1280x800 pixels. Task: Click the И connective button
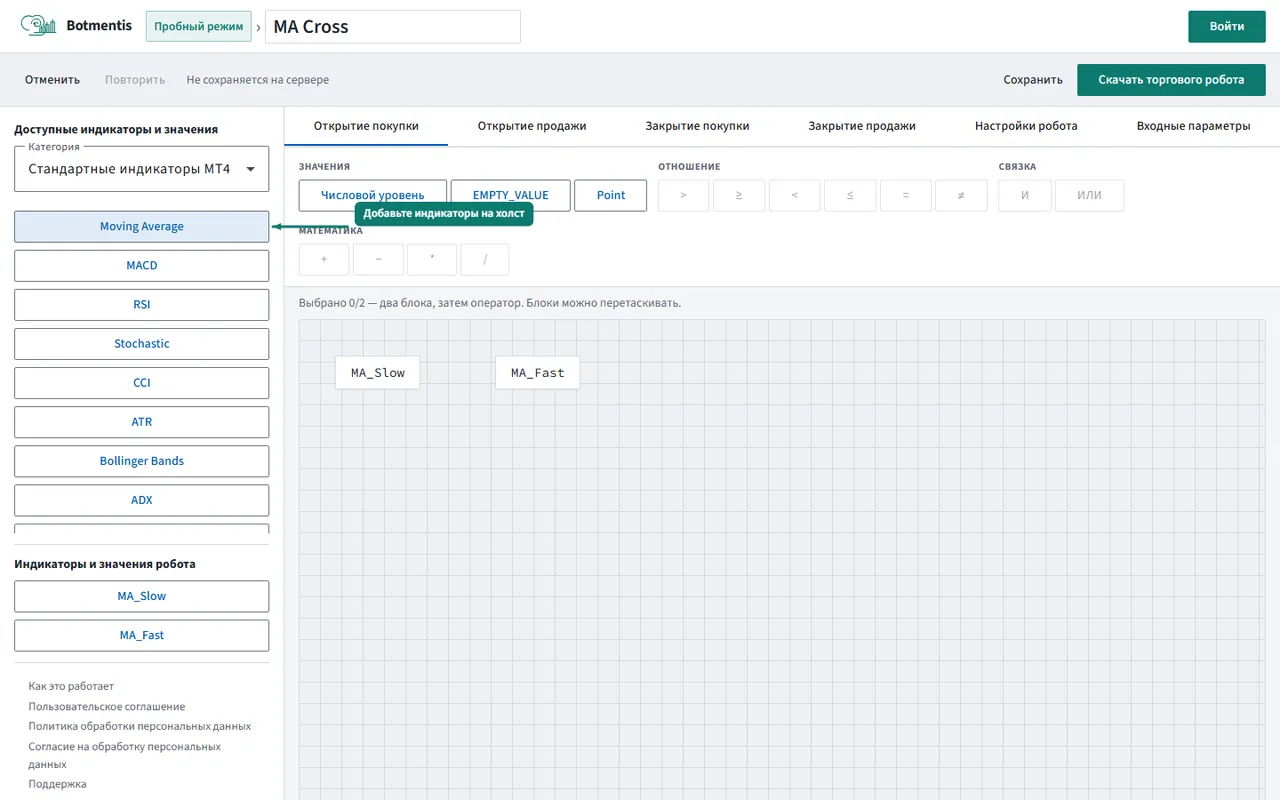[x=1025, y=195]
